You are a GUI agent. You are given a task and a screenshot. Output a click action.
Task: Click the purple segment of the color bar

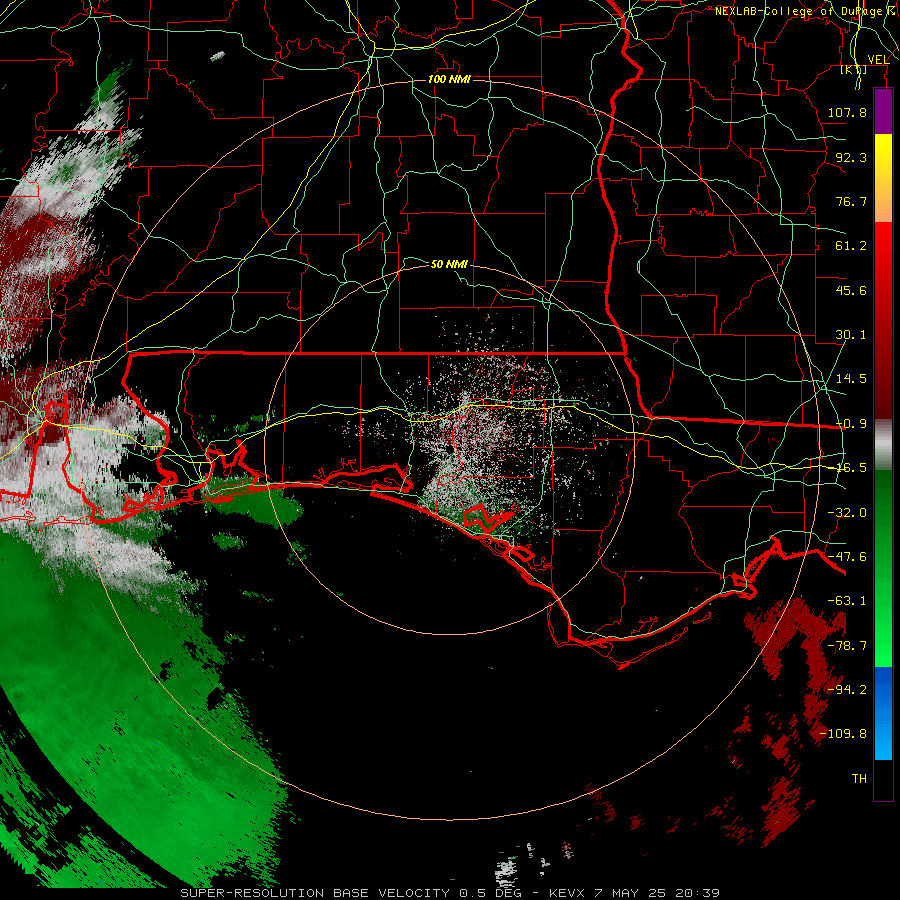[883, 112]
